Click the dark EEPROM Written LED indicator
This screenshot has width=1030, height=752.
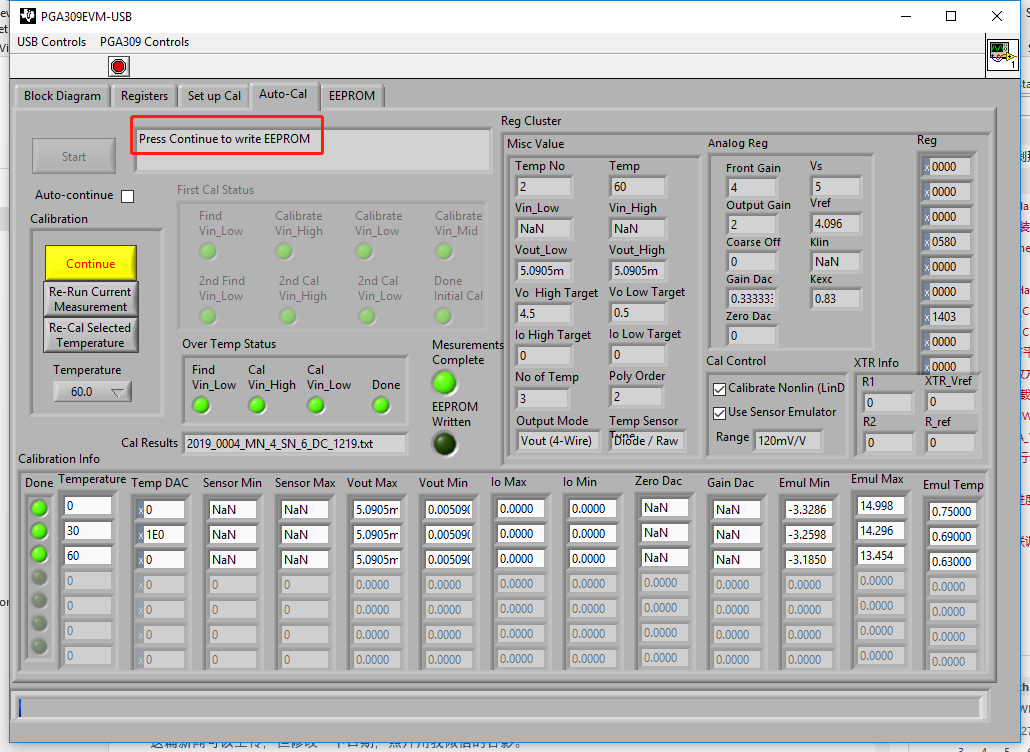click(x=444, y=443)
